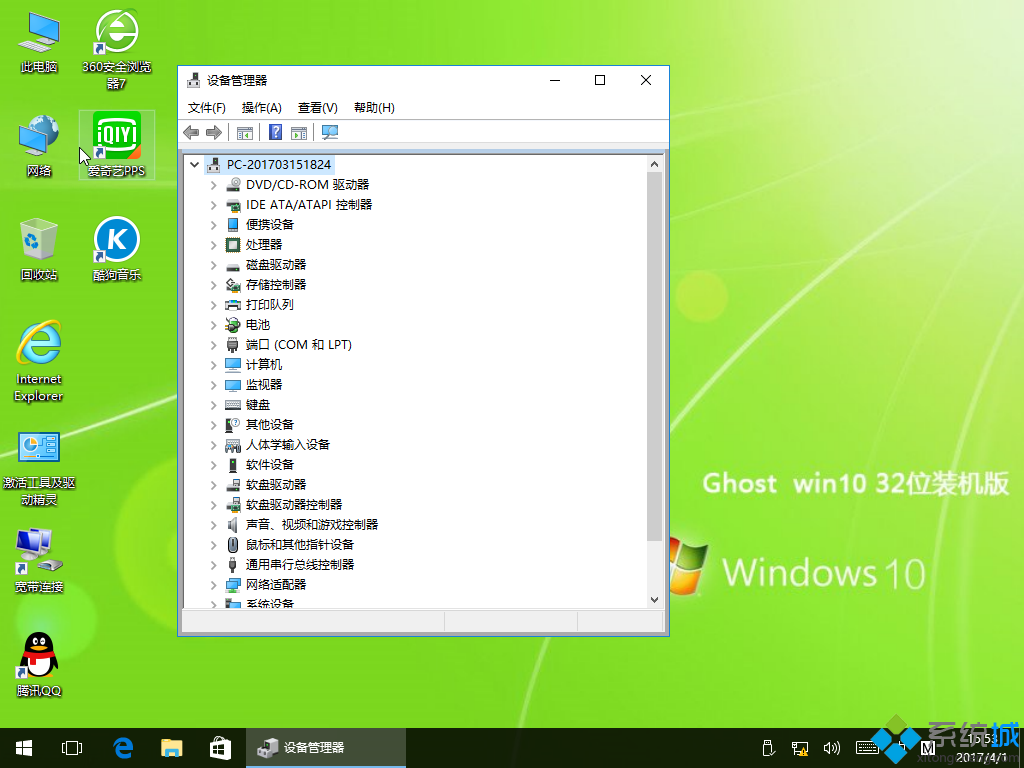
Task: Select the PC-201703151824 computer name
Action: [x=279, y=165]
